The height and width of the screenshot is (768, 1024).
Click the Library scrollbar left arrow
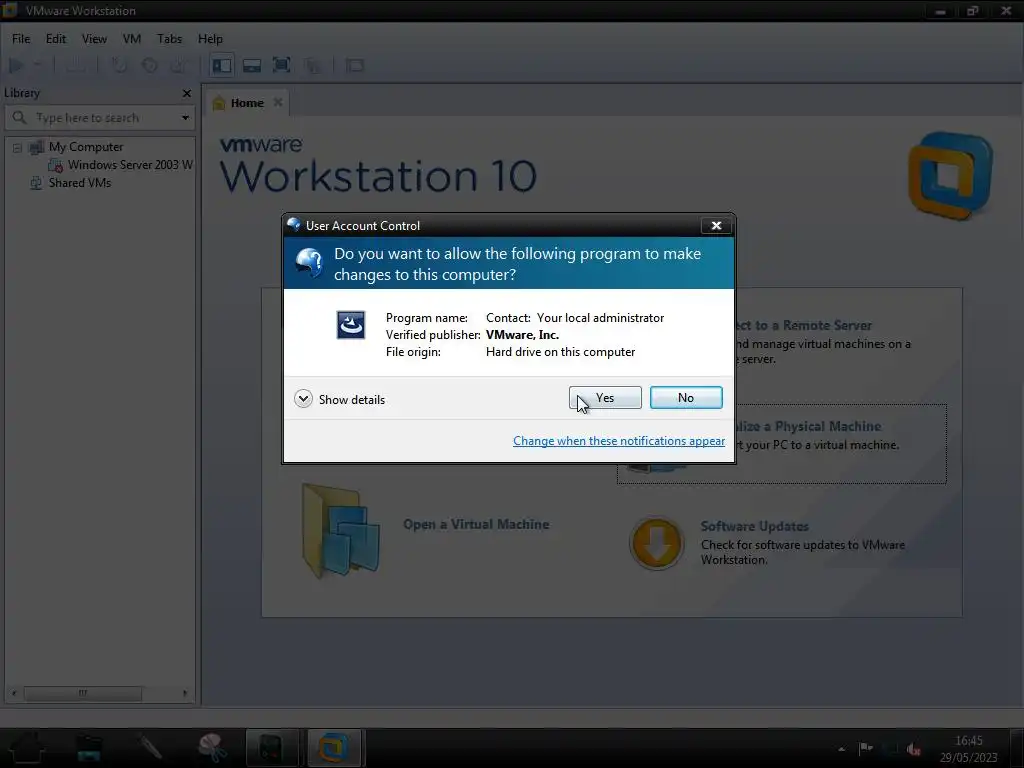coord(14,693)
